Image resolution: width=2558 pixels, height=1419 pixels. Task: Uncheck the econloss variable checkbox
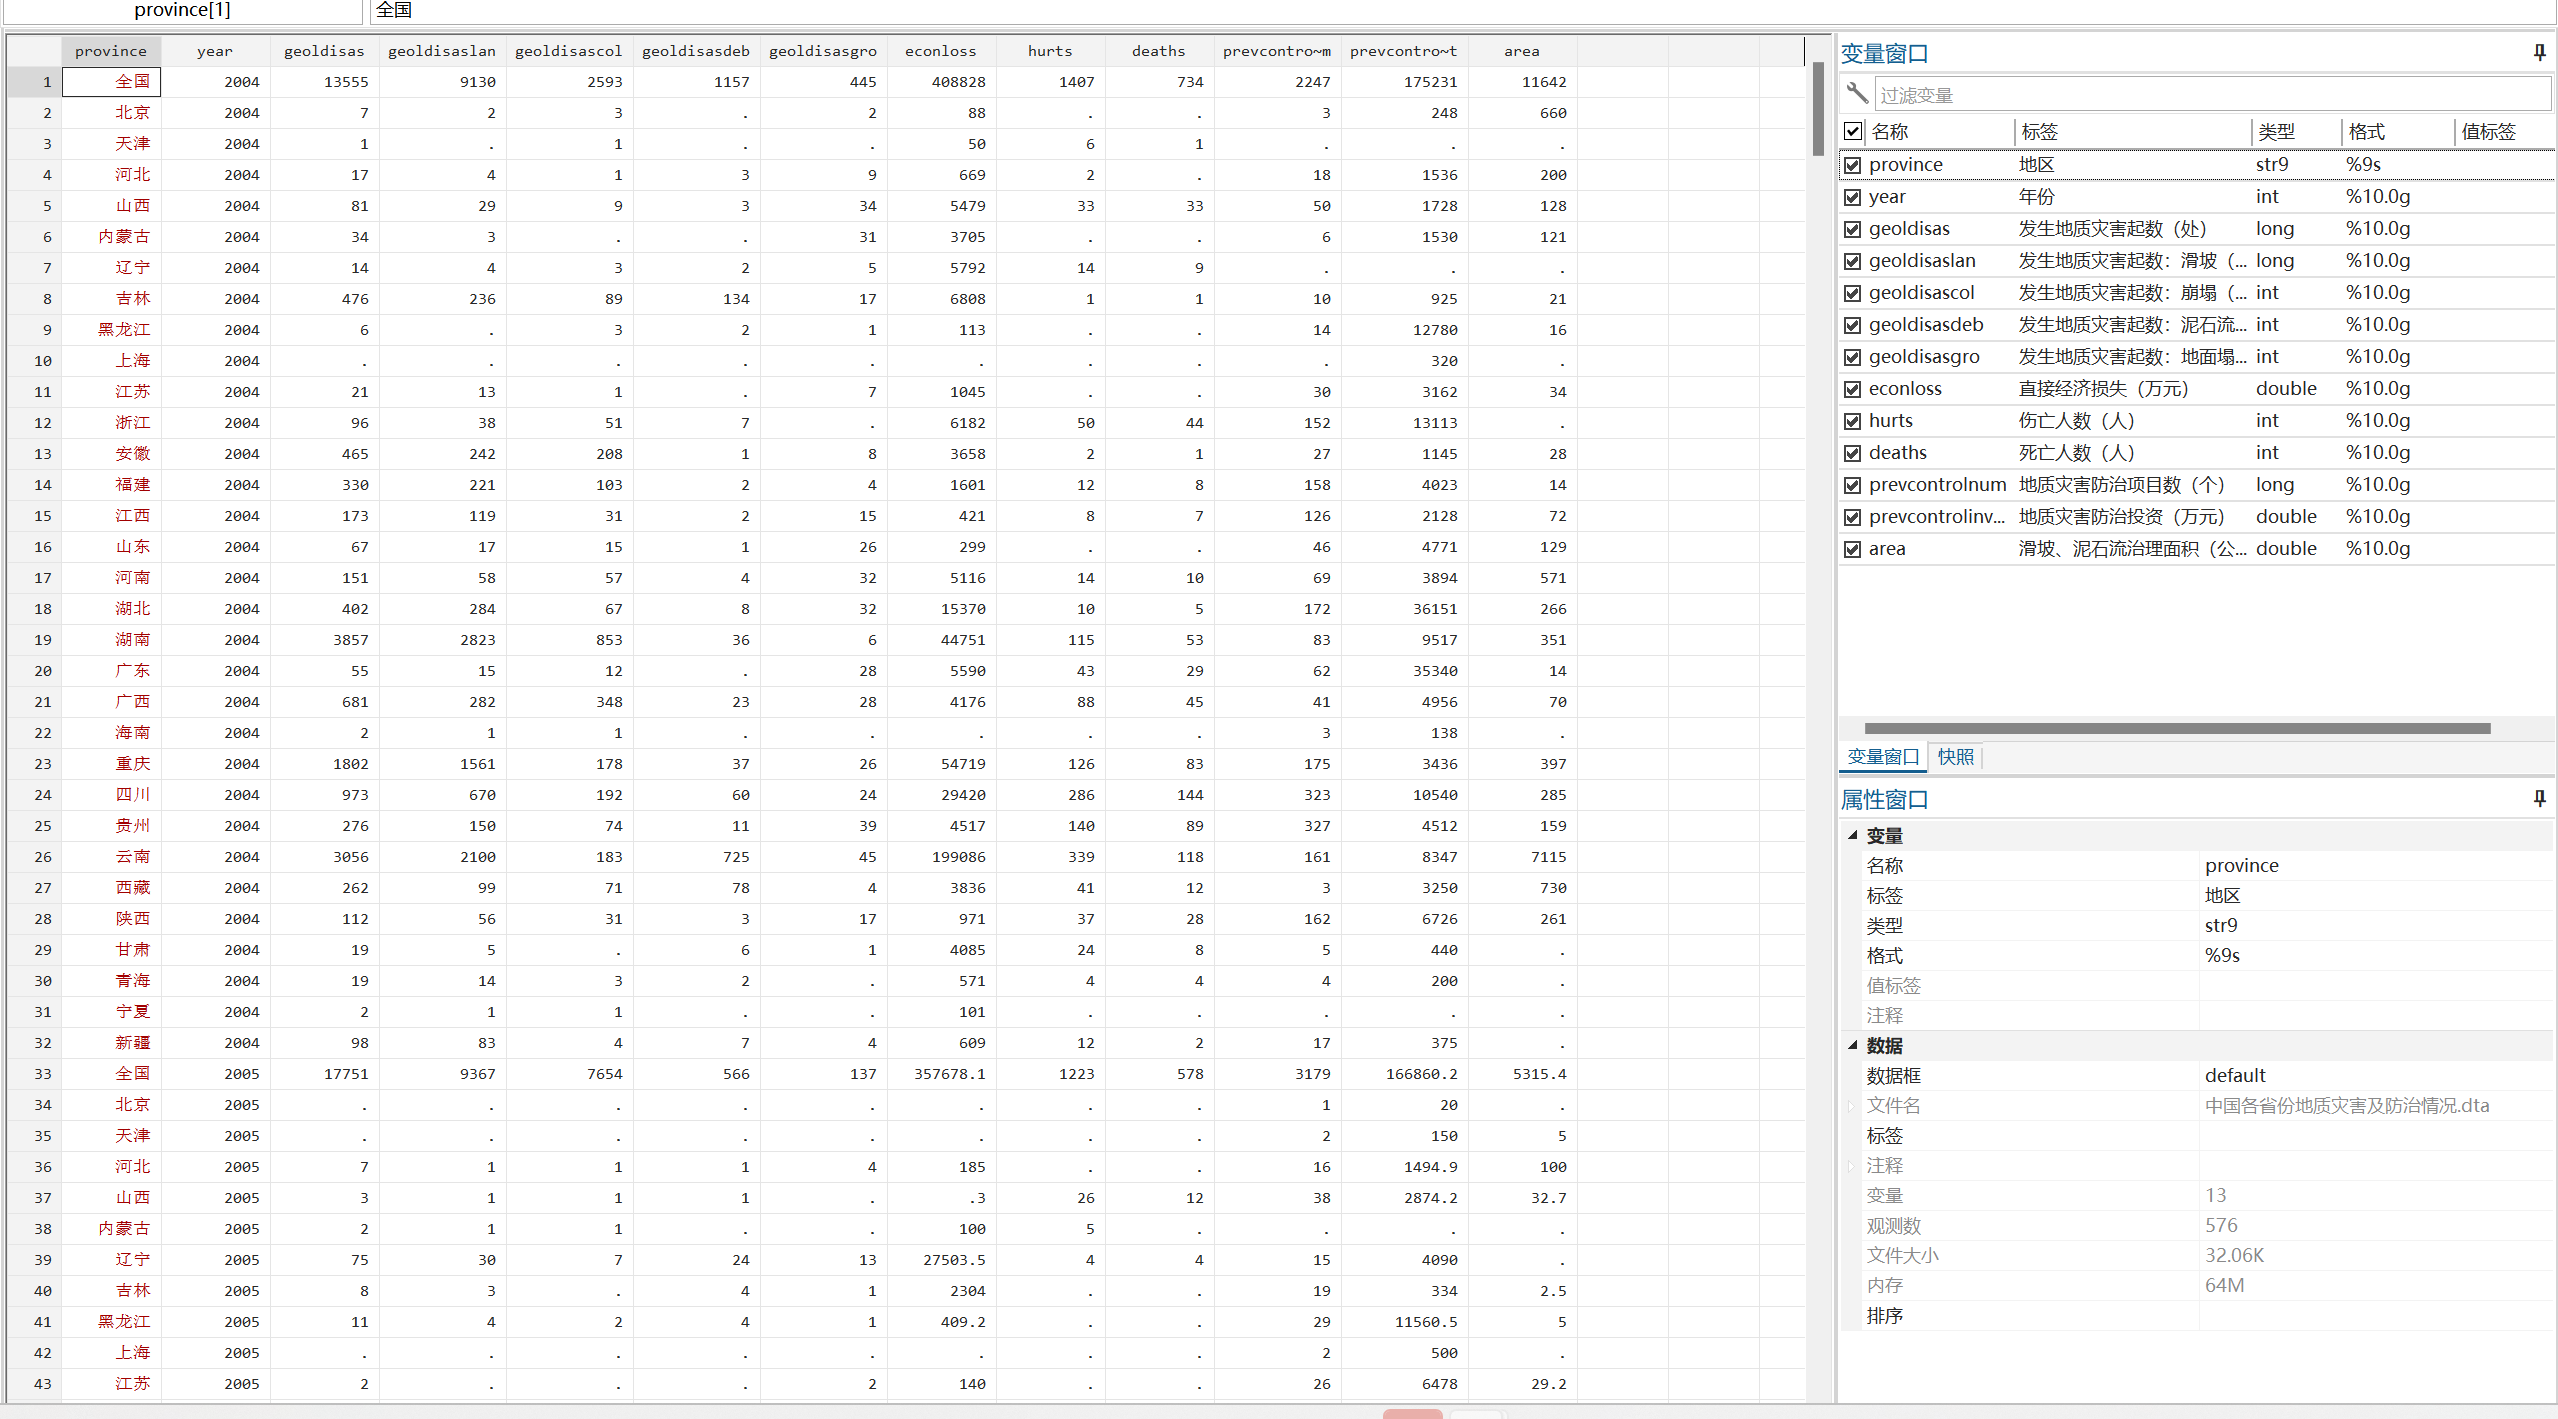click(1853, 389)
